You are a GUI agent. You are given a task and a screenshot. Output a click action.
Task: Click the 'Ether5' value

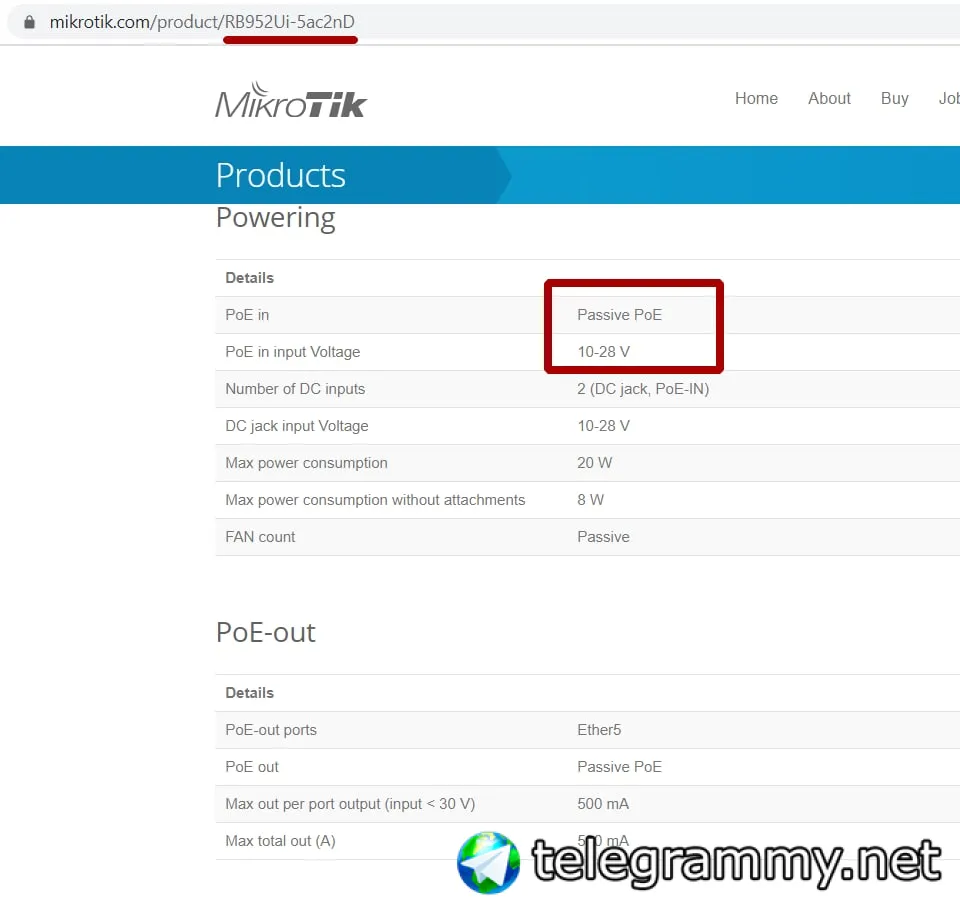(x=599, y=730)
